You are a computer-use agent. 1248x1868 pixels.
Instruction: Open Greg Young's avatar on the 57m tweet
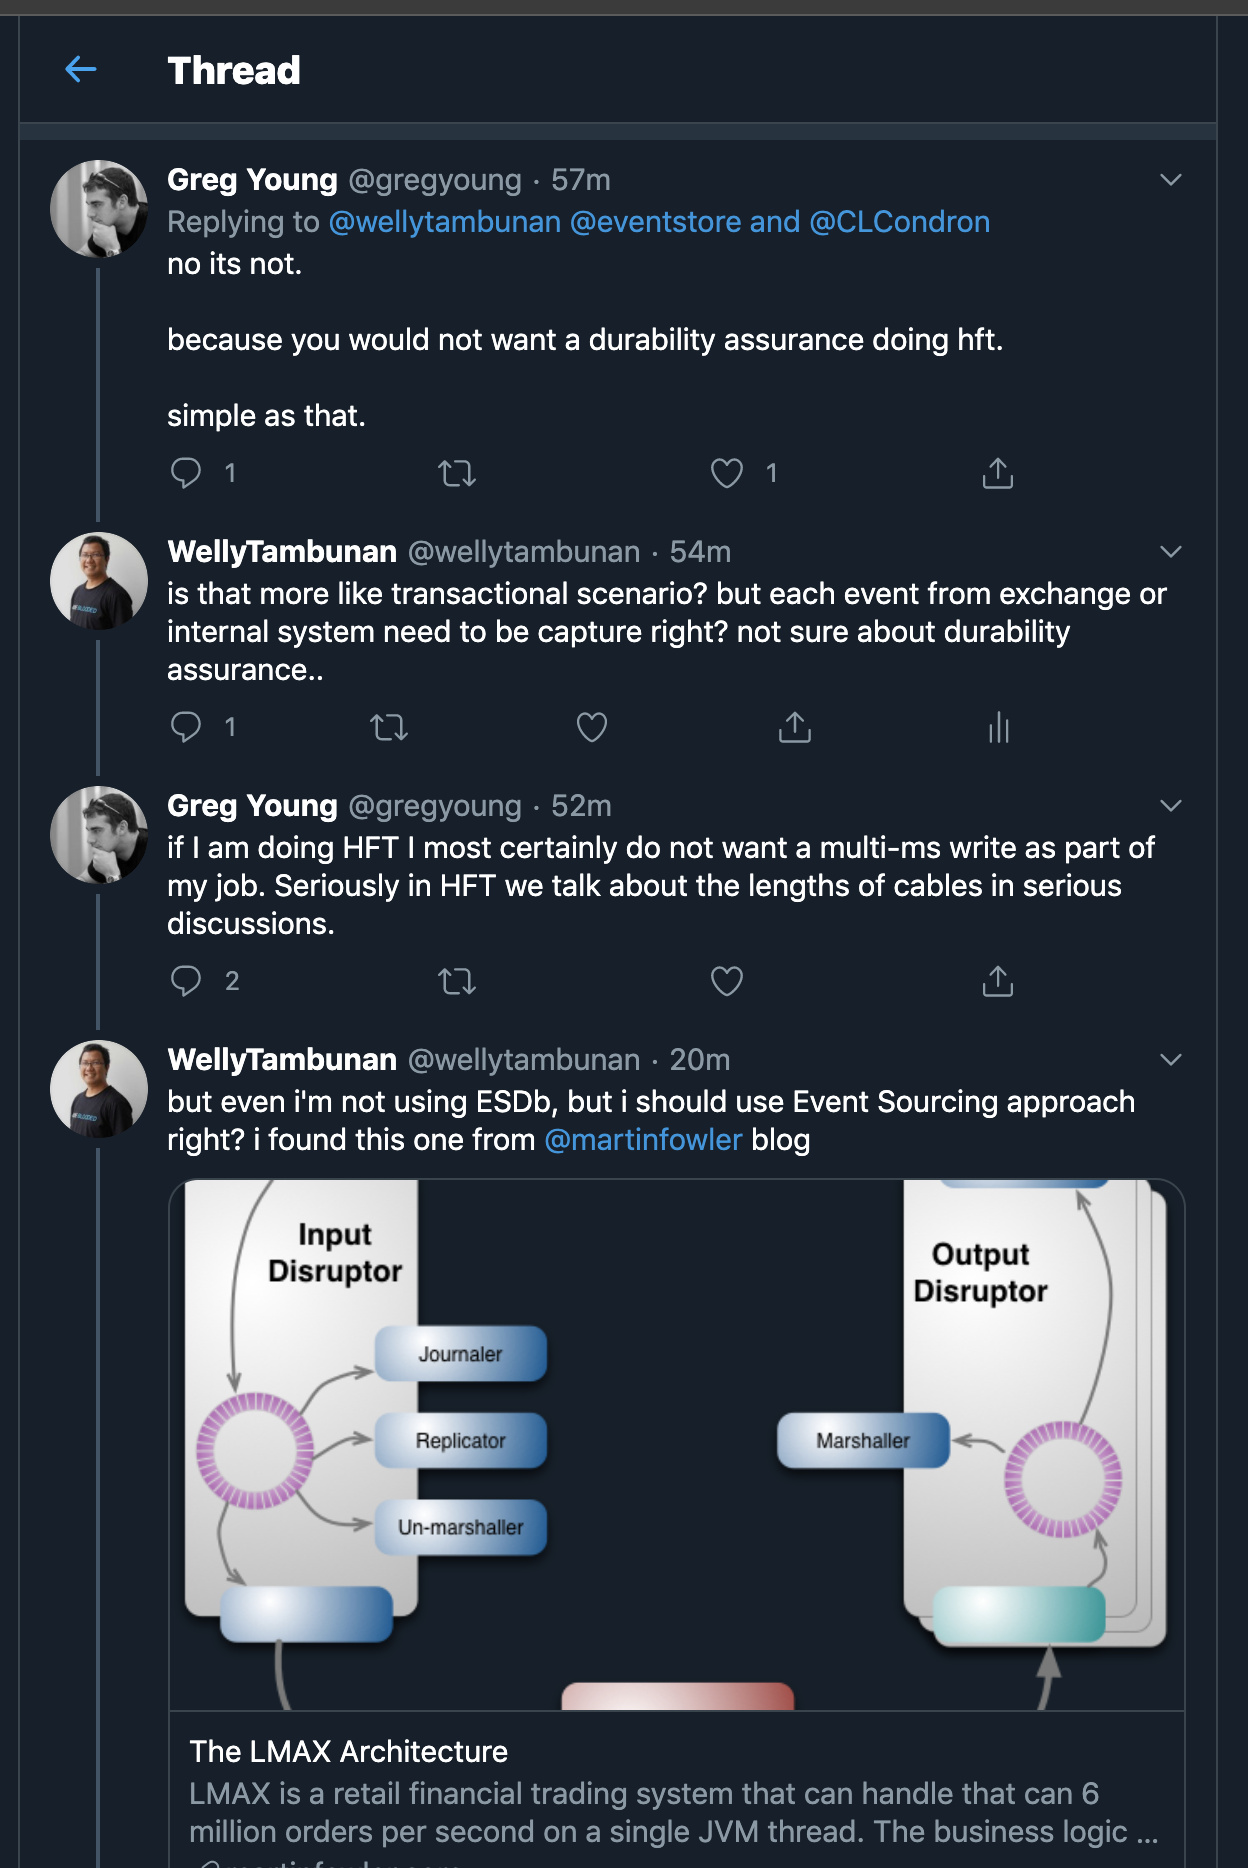click(x=99, y=209)
